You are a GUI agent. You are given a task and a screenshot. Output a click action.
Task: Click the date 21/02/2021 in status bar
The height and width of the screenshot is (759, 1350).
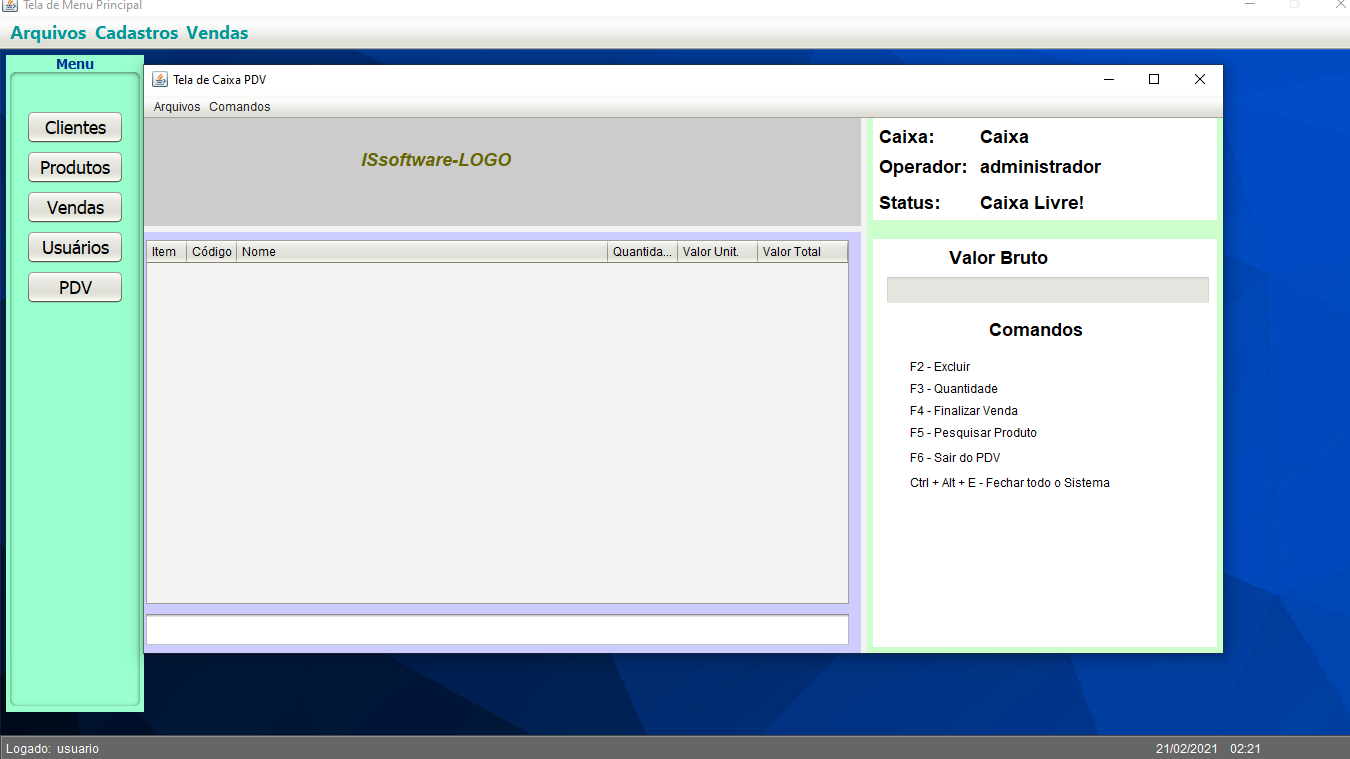[x=1186, y=749]
